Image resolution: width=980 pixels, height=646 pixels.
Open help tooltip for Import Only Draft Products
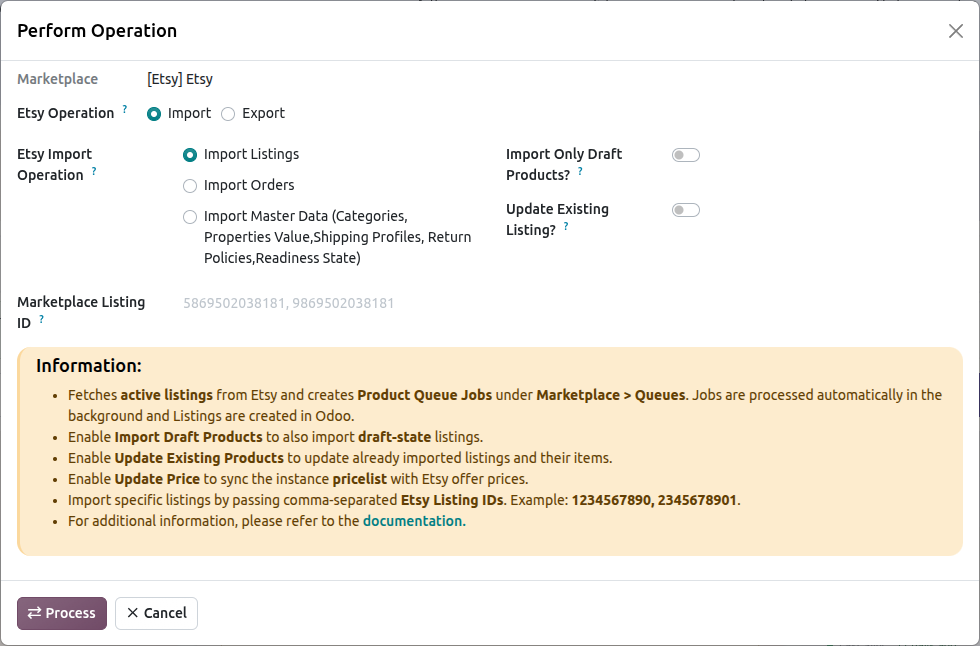tap(580, 171)
